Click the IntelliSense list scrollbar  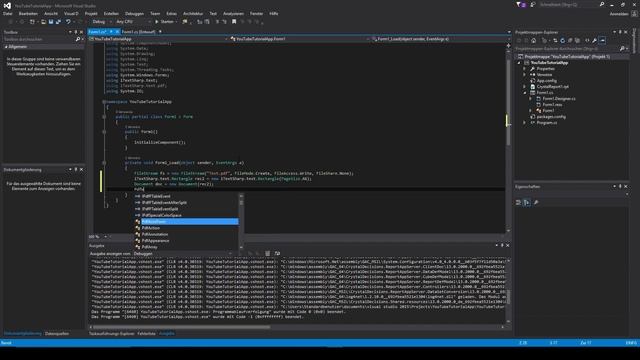point(241,221)
